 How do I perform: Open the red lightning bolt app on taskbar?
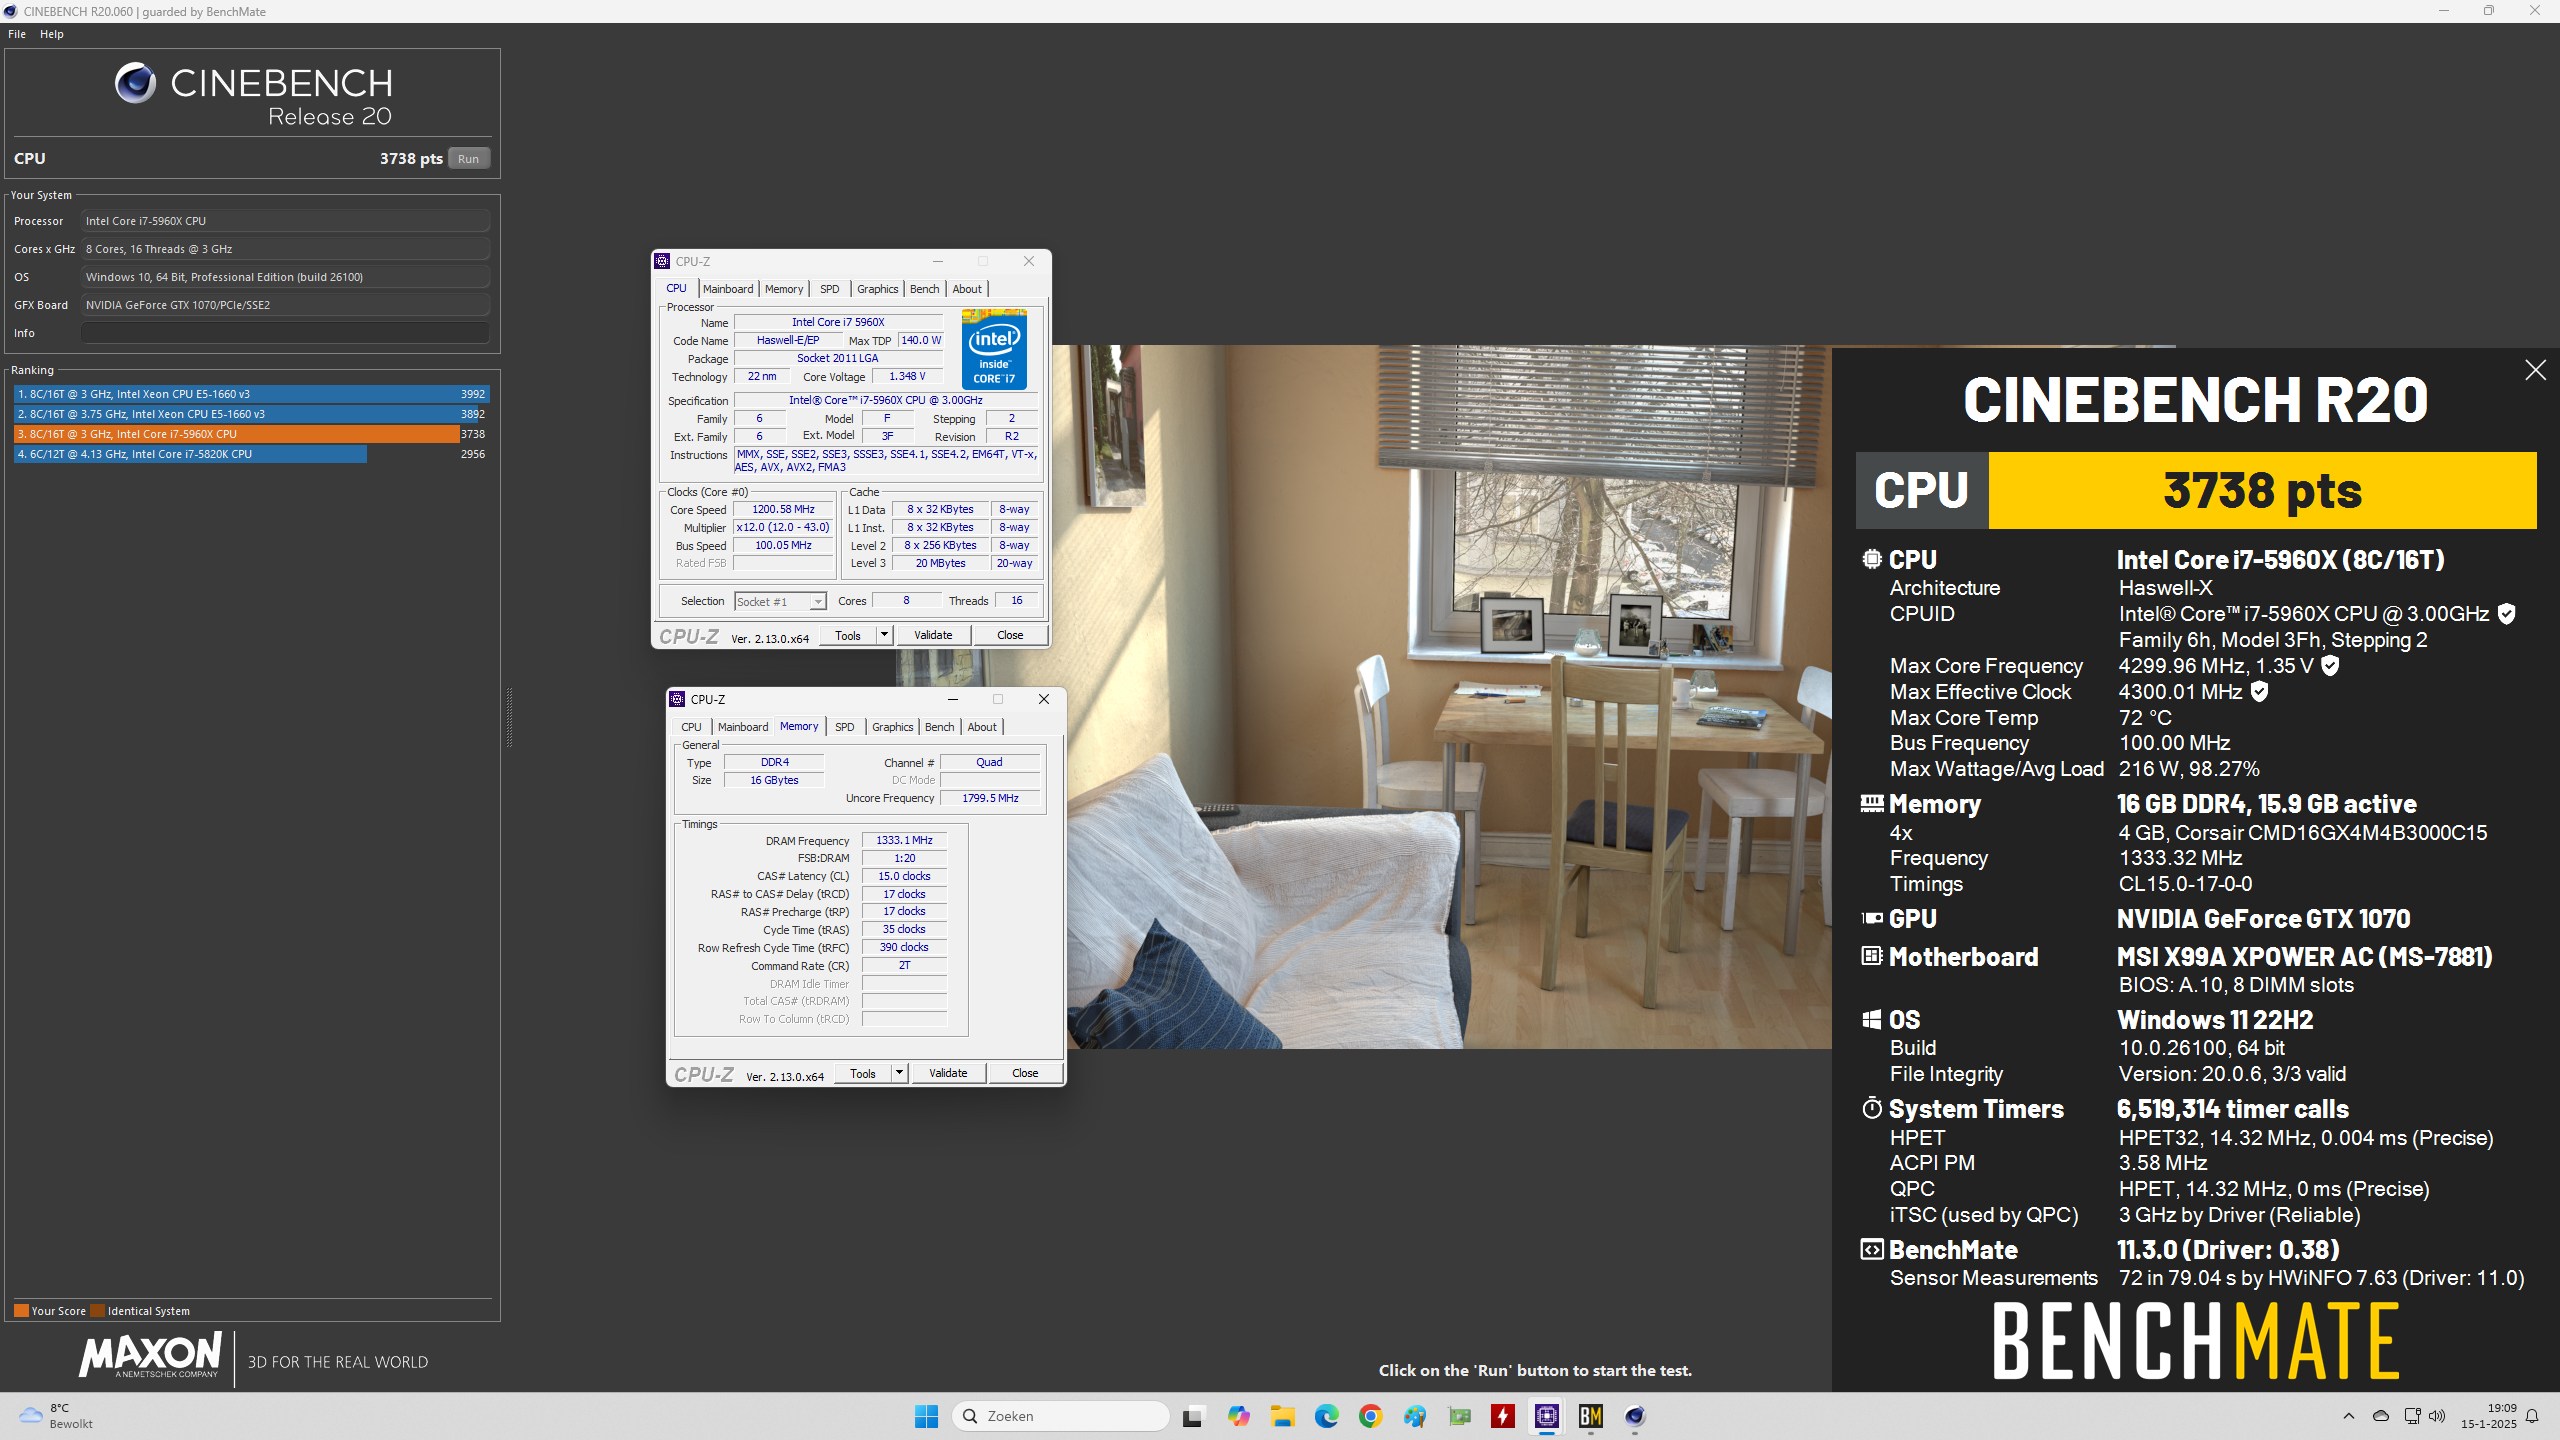pos(1502,1416)
